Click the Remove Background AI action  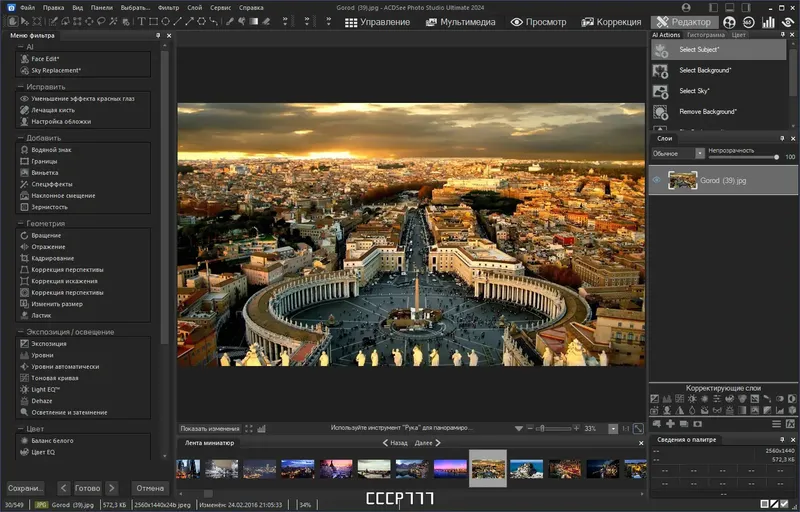pos(706,111)
